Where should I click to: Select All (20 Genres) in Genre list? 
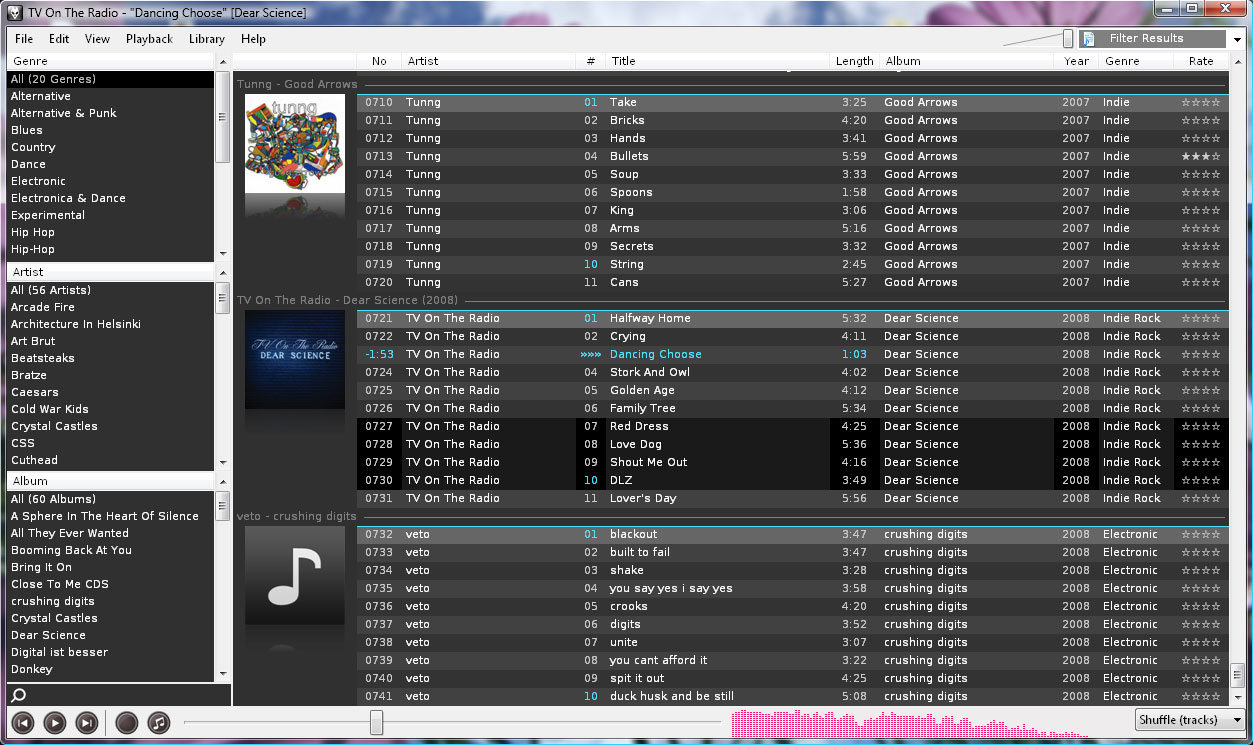[110, 79]
